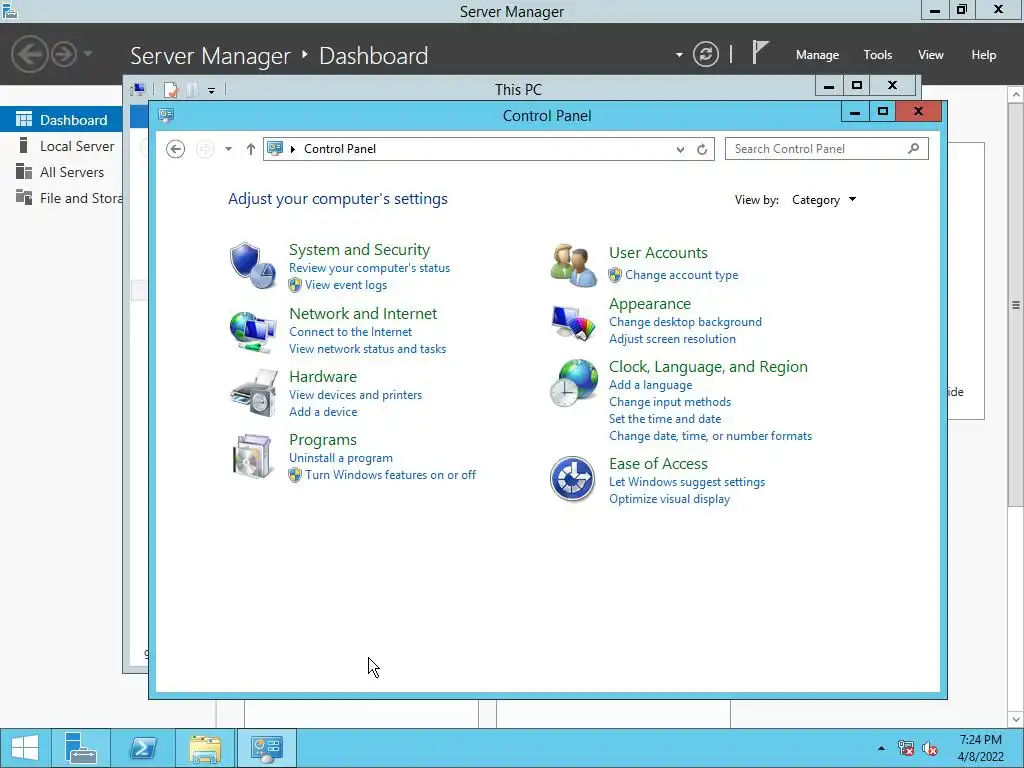The height and width of the screenshot is (768, 1024).
Task: Click Add a device link
Action: [x=323, y=411]
